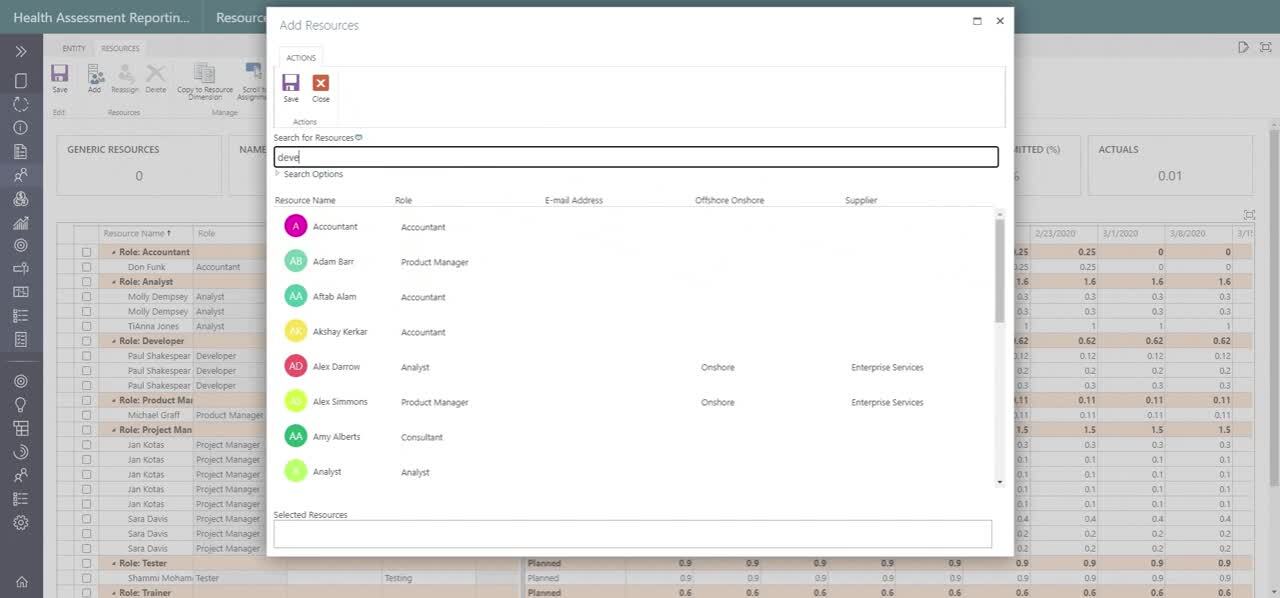The image size is (1280, 598).
Task: Check the Don Funk row checkbox
Action: (87, 268)
